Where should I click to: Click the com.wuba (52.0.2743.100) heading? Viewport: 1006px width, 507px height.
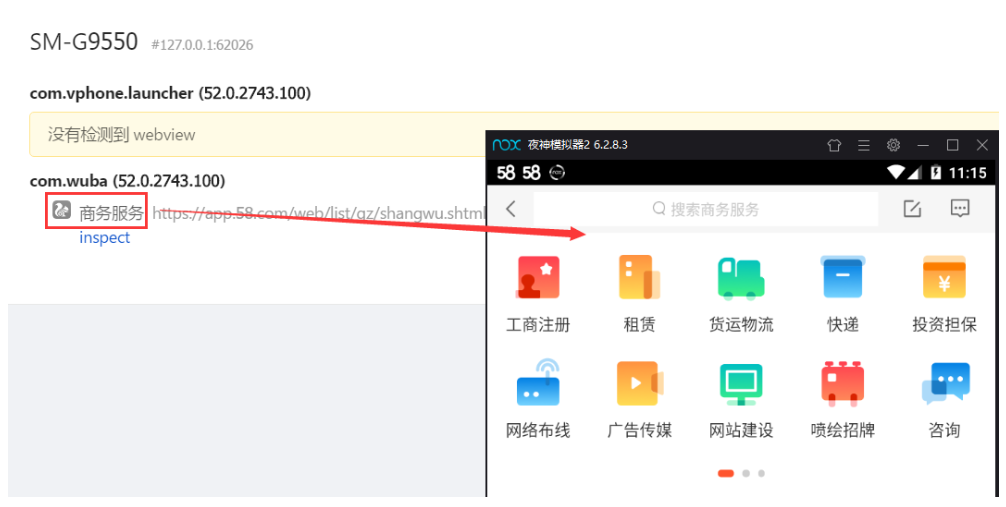tap(127, 180)
